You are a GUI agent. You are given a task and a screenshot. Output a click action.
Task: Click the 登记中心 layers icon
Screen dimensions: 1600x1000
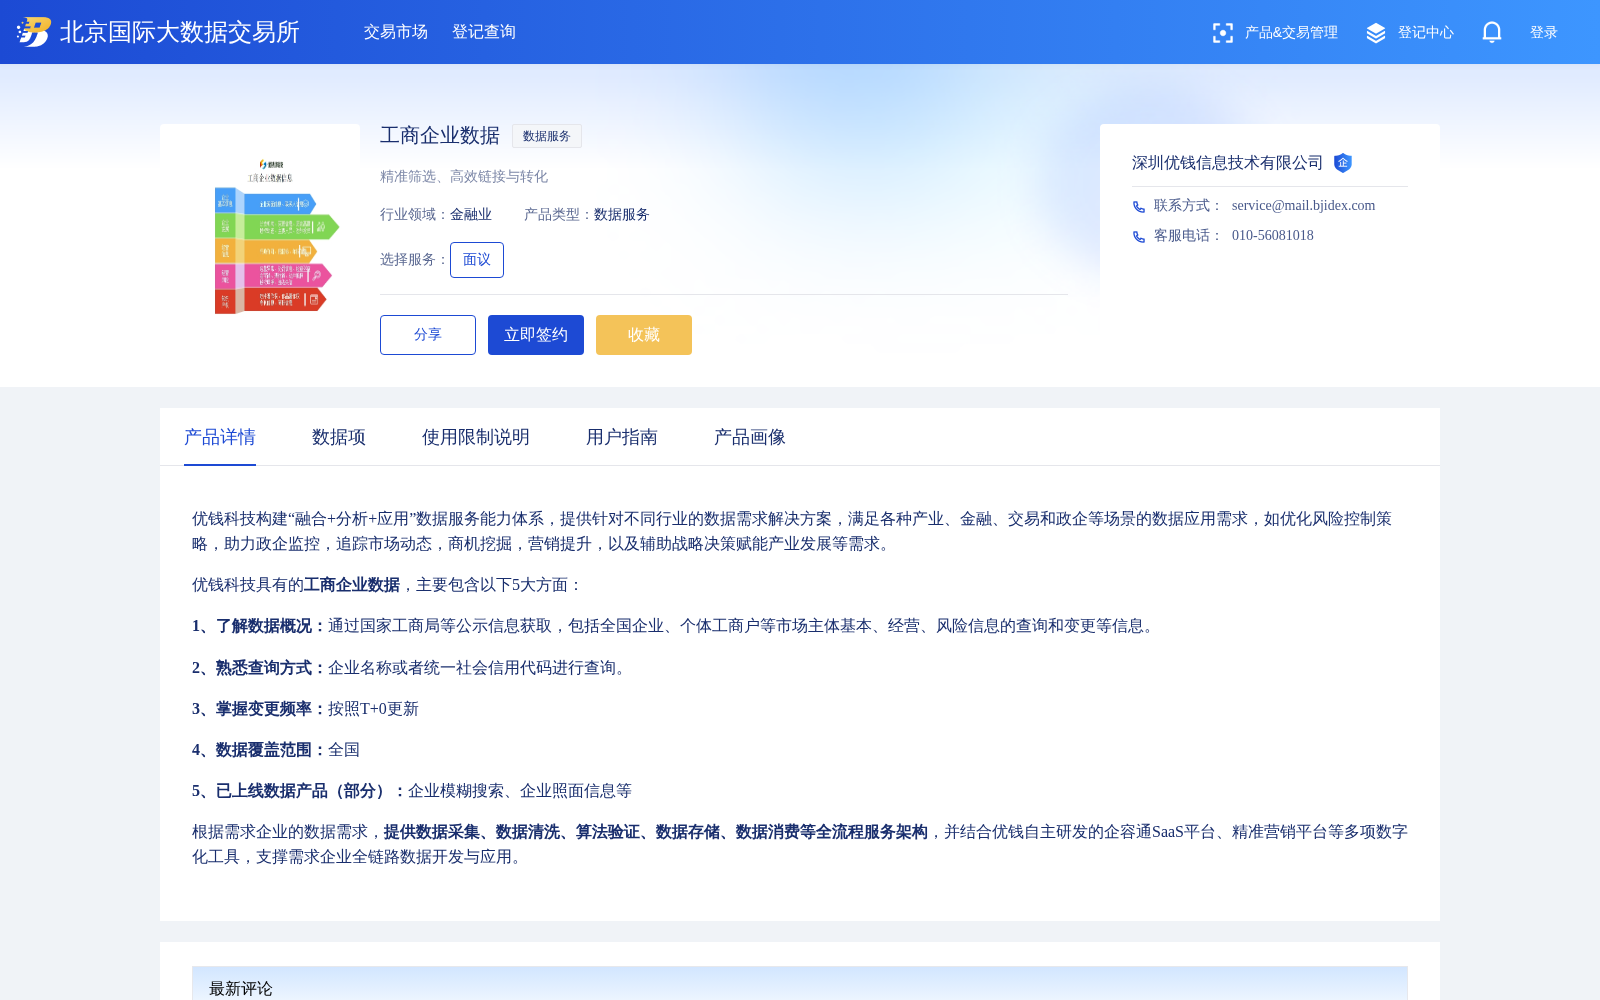coord(1376,33)
